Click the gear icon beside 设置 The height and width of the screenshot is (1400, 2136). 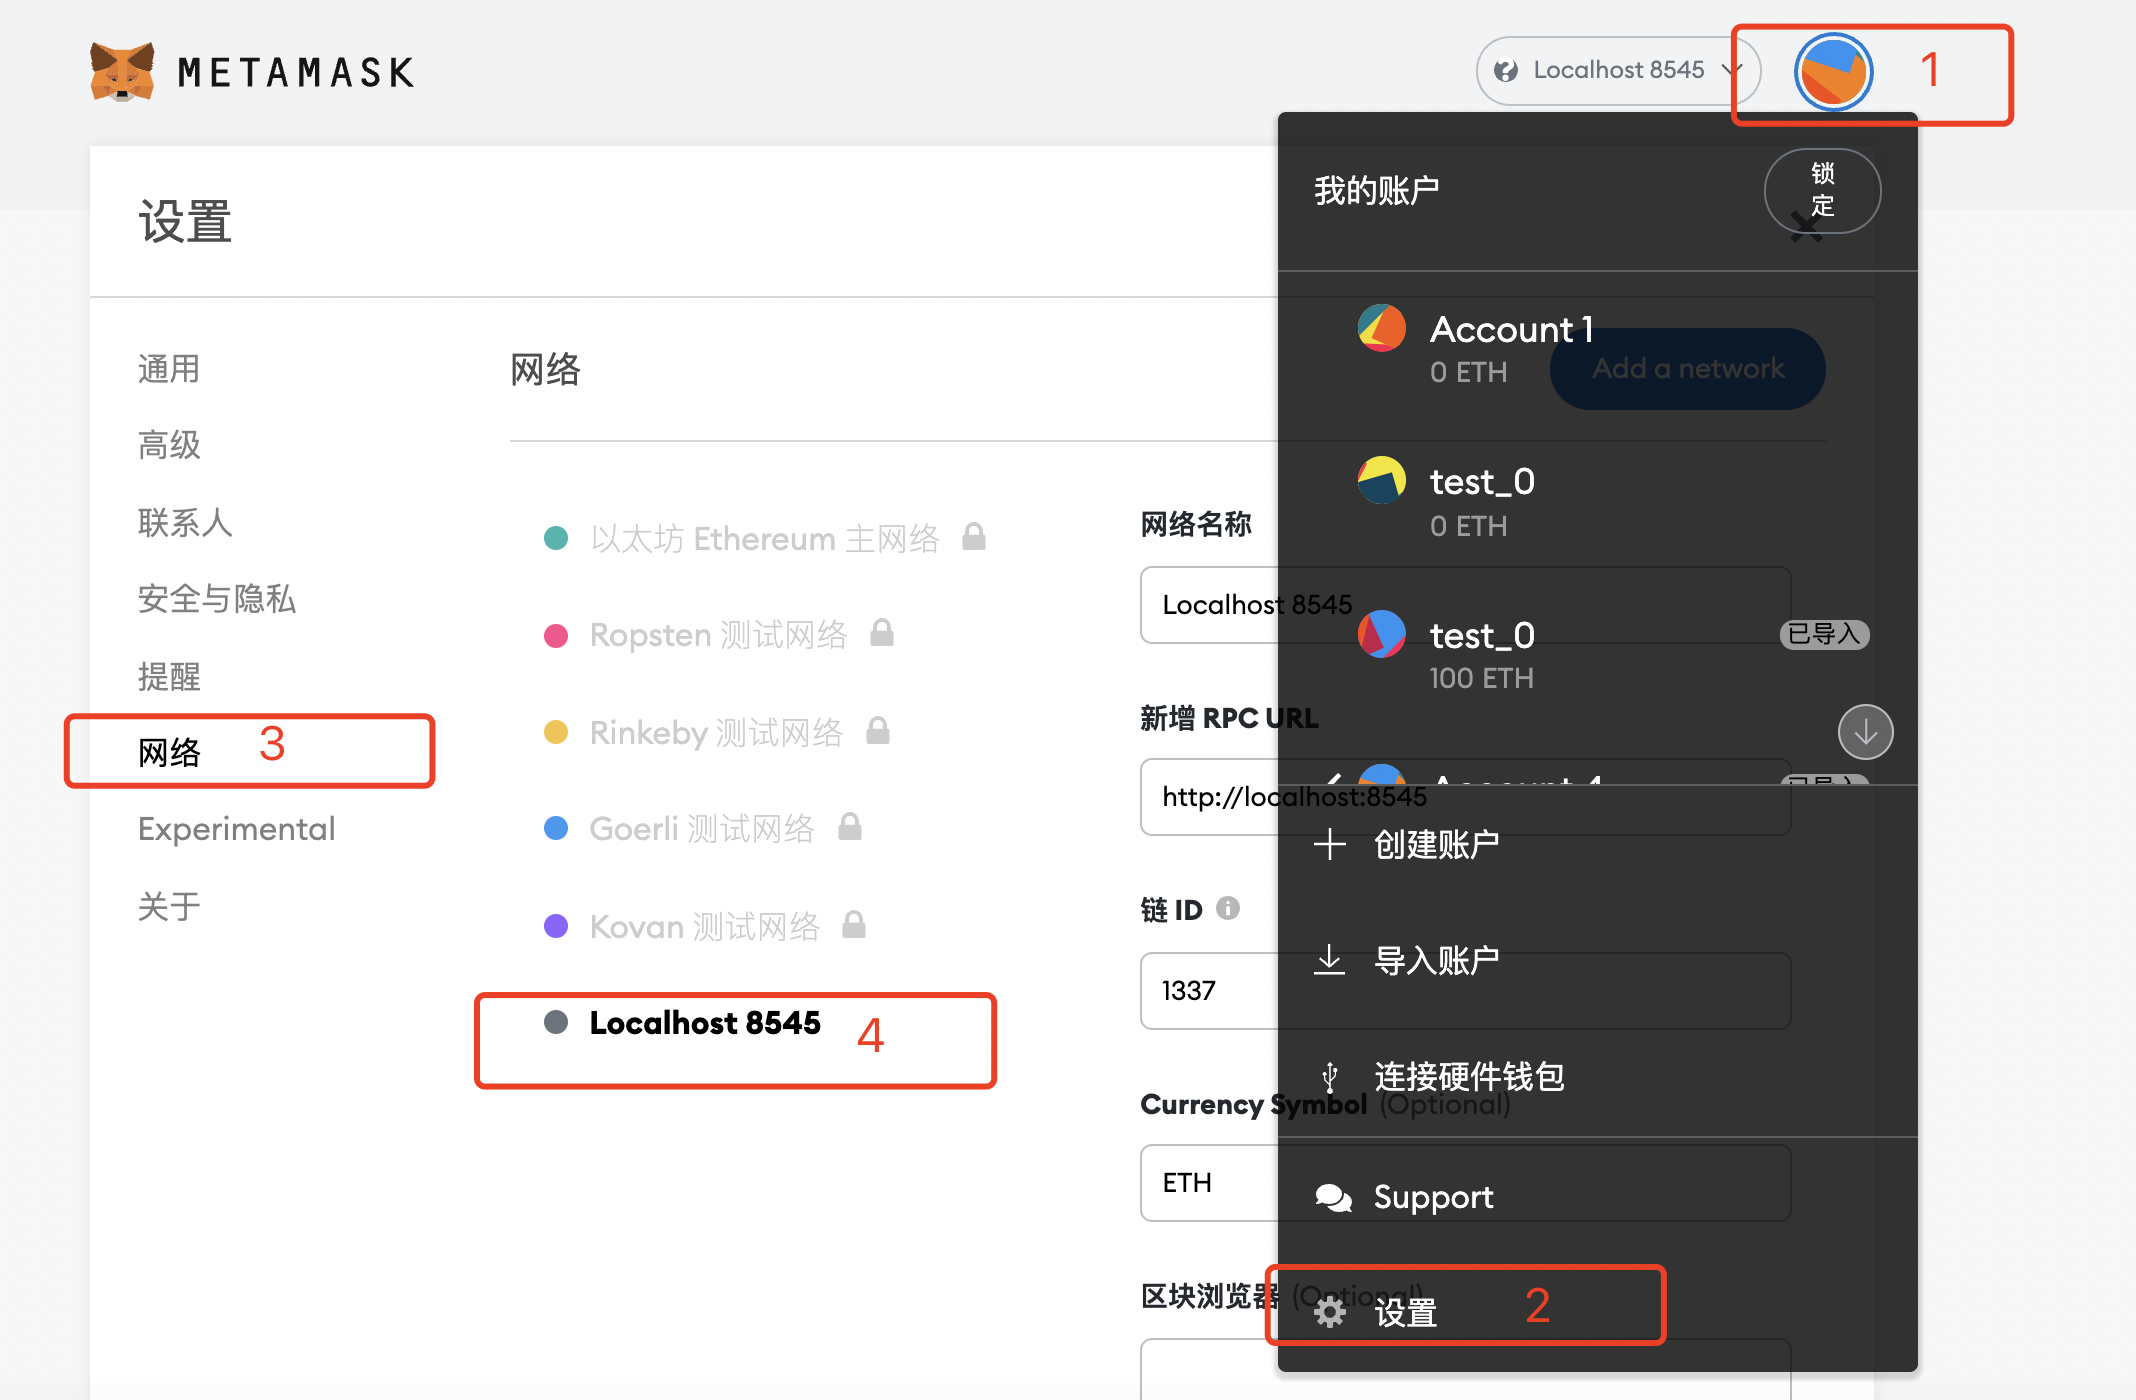(1329, 1312)
